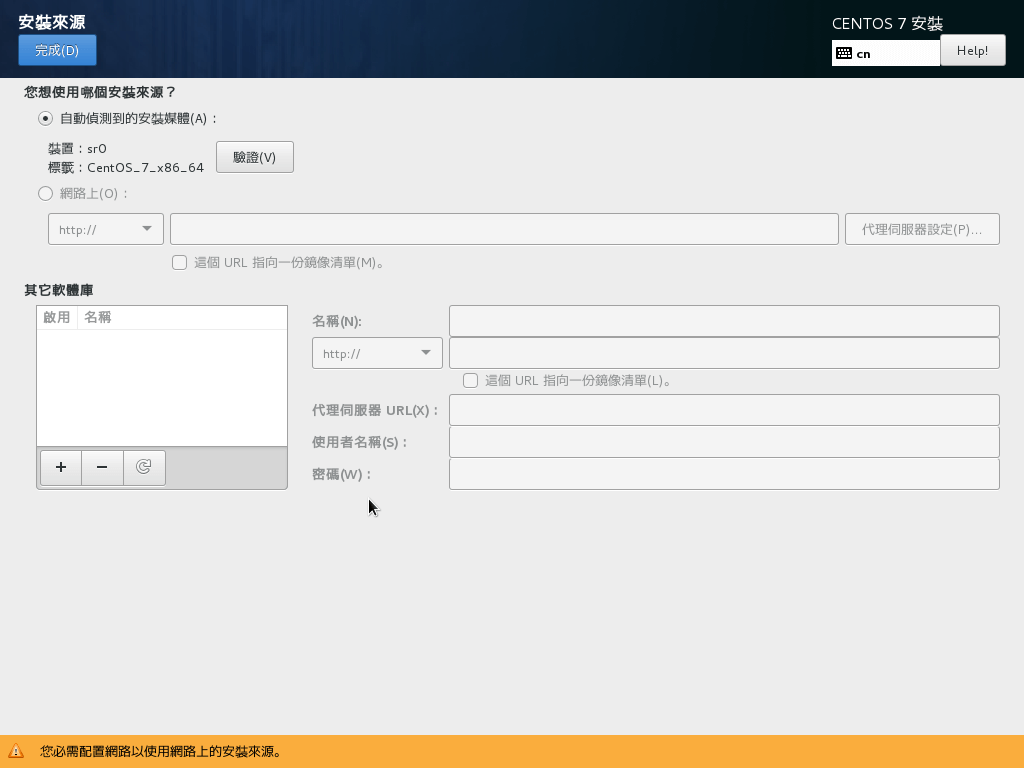The width and height of the screenshot is (1024, 768).
Task: Click the 驗證(V) verify button
Action: [x=255, y=157]
